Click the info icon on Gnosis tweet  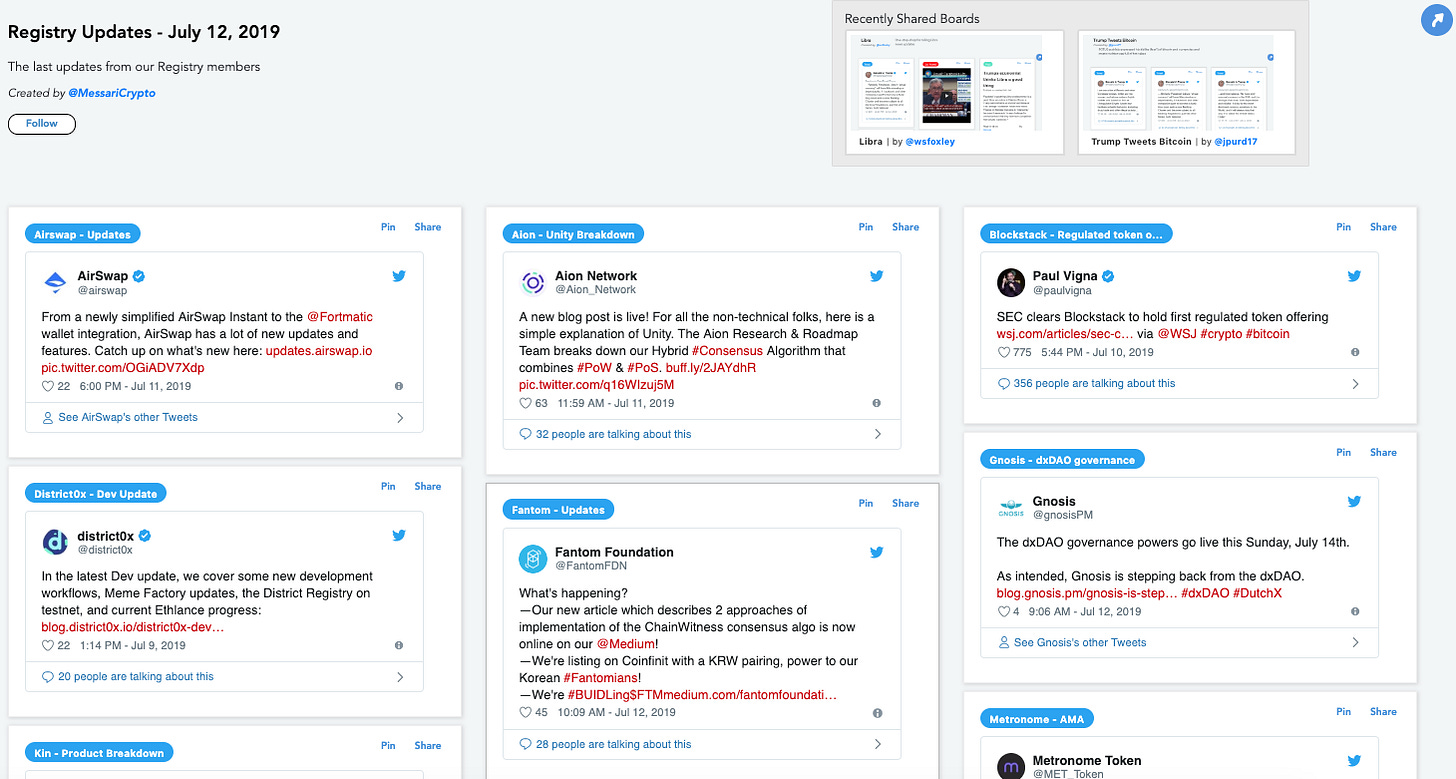[1355, 611]
